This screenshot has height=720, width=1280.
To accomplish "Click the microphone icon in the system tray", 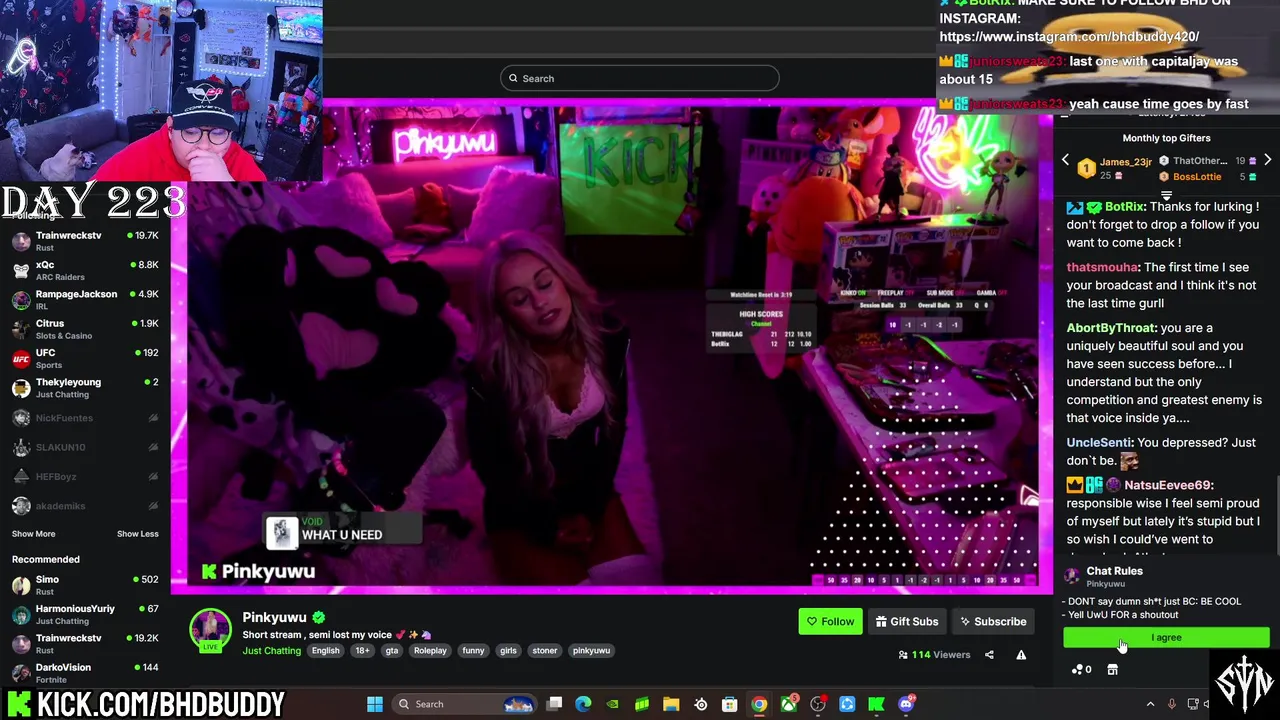I will coord(1172,704).
